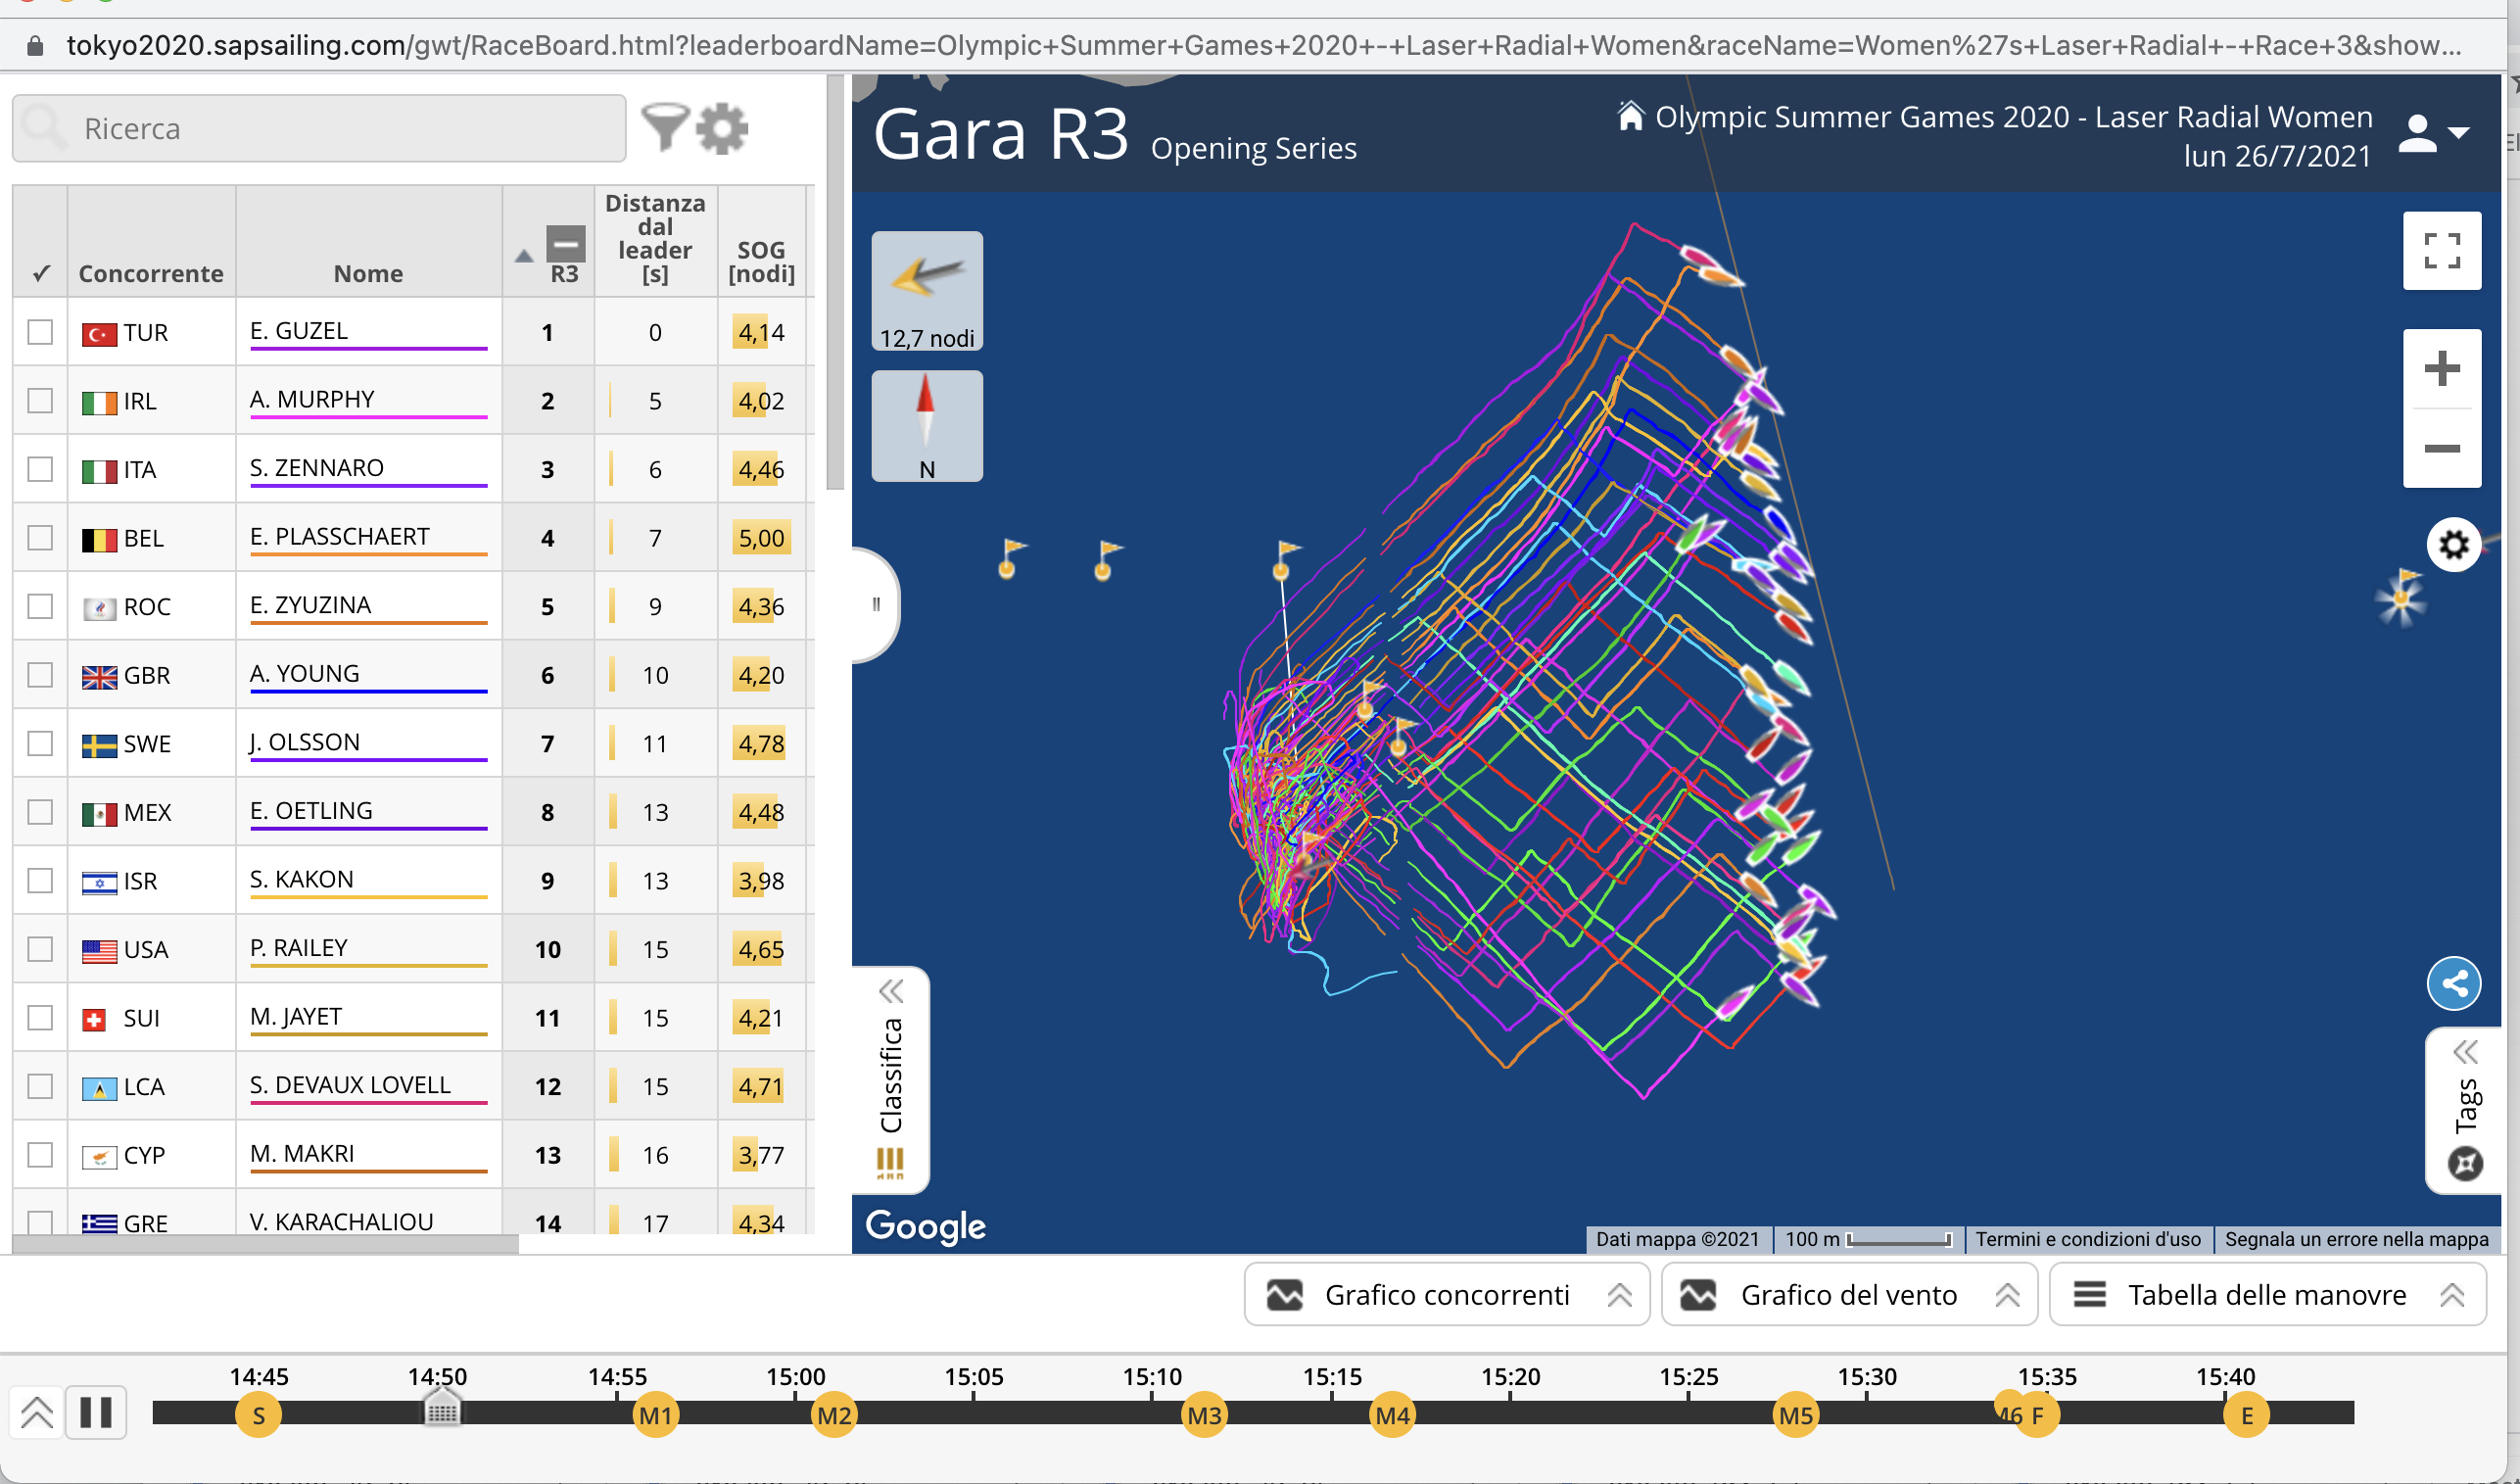Click the leftmost yellow buoy flag
This screenshot has width=2520, height=1484.
tap(1011, 557)
